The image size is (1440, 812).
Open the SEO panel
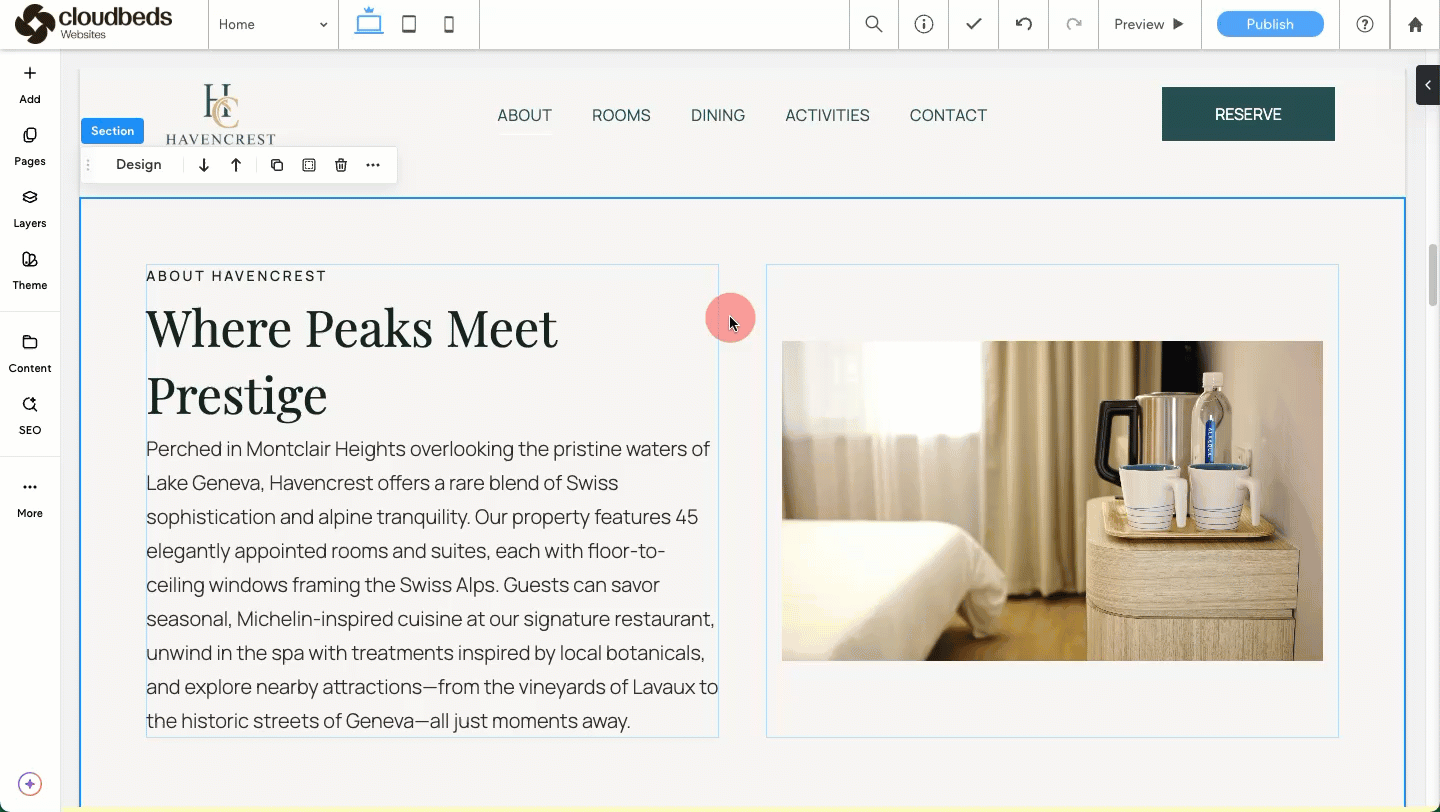click(30, 415)
